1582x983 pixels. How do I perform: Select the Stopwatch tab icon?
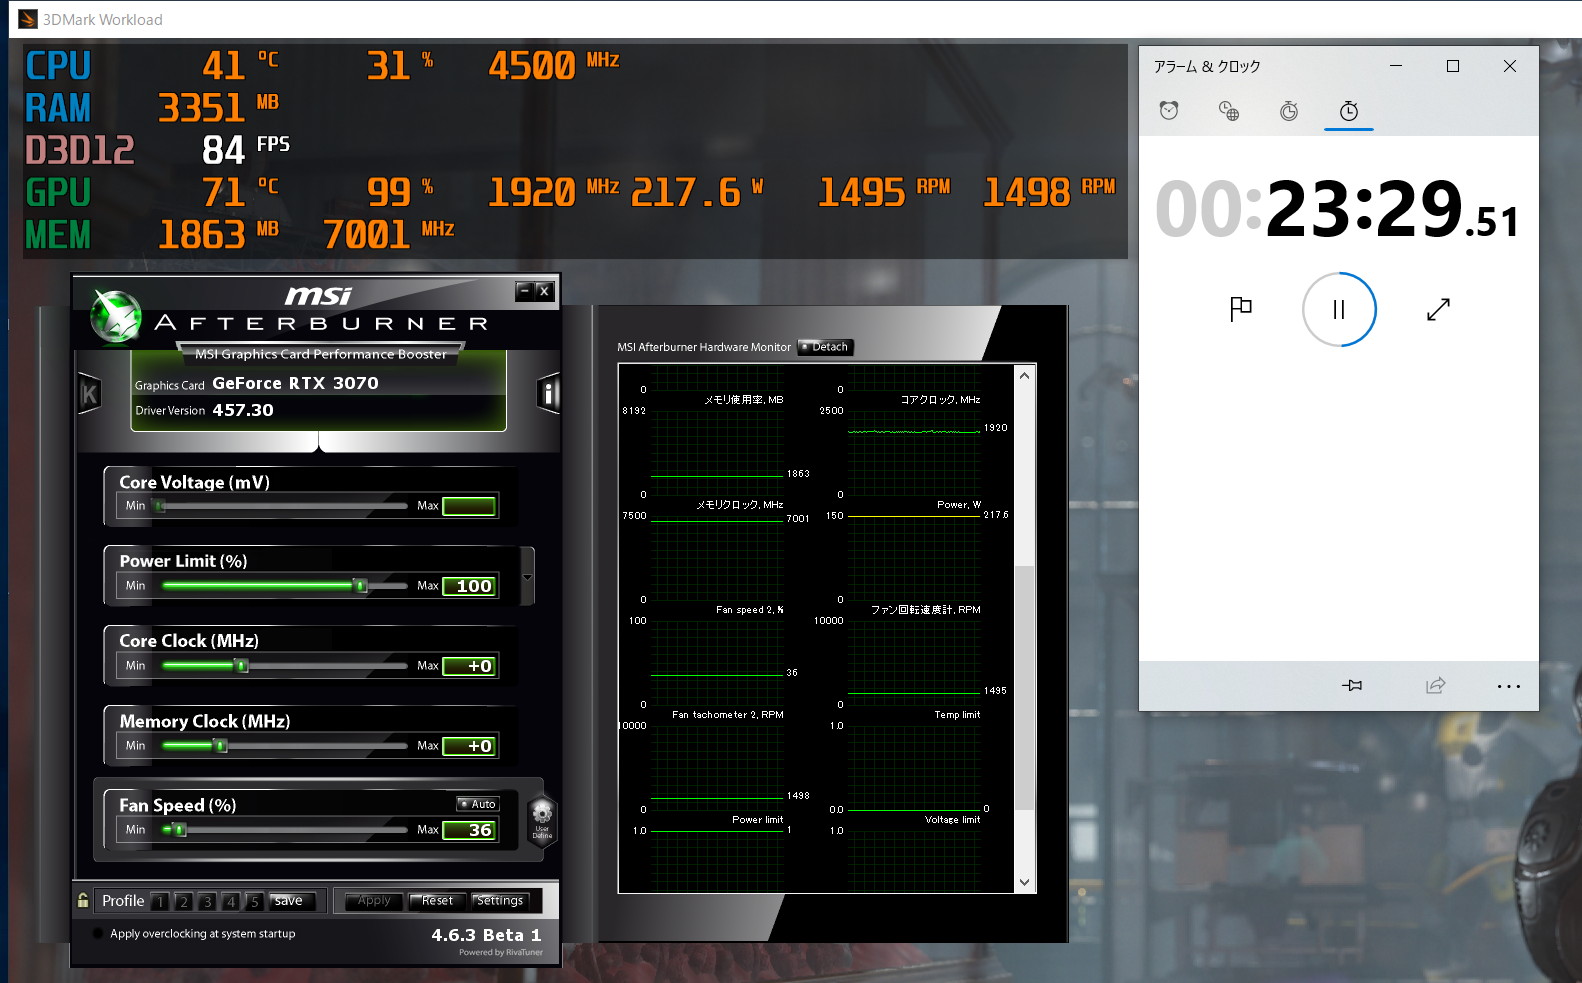pos(1349,110)
